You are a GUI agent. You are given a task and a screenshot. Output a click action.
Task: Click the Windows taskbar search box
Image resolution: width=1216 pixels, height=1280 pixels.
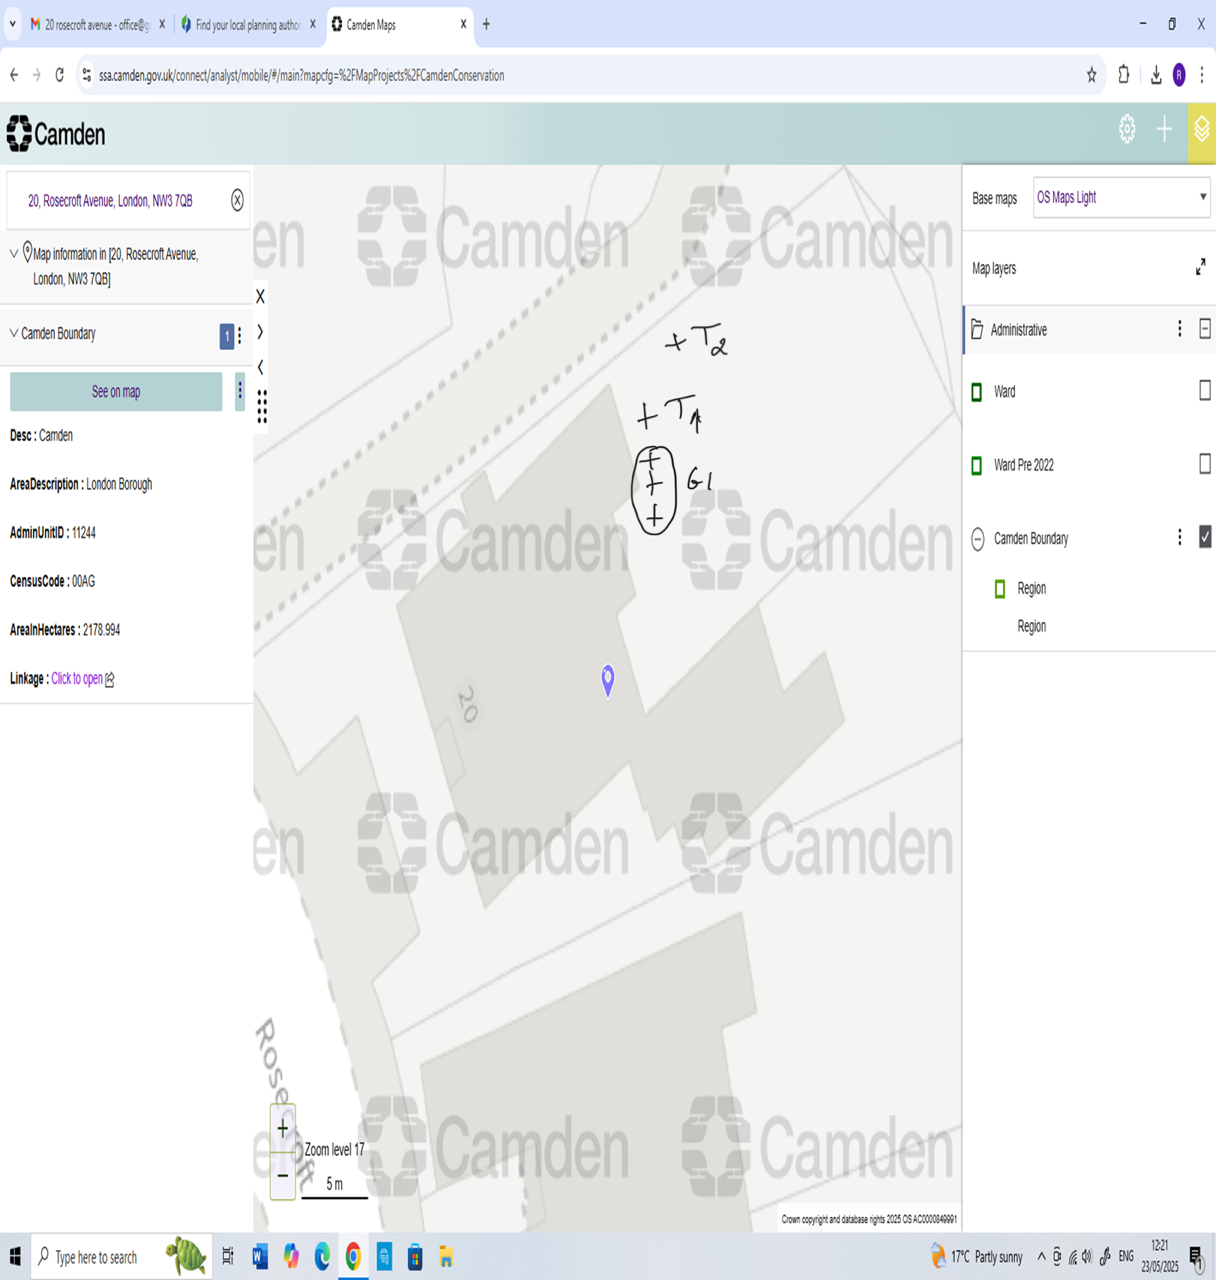[122, 1257]
